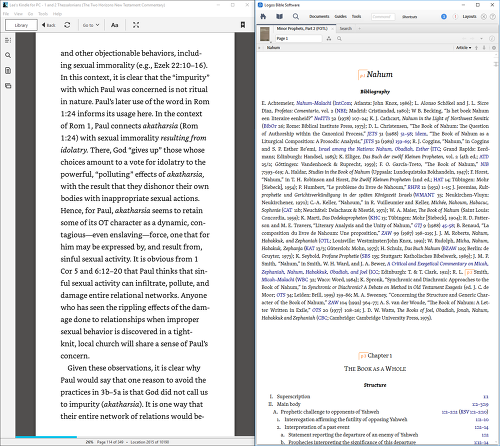Click the Structure subheading text

point(375,385)
